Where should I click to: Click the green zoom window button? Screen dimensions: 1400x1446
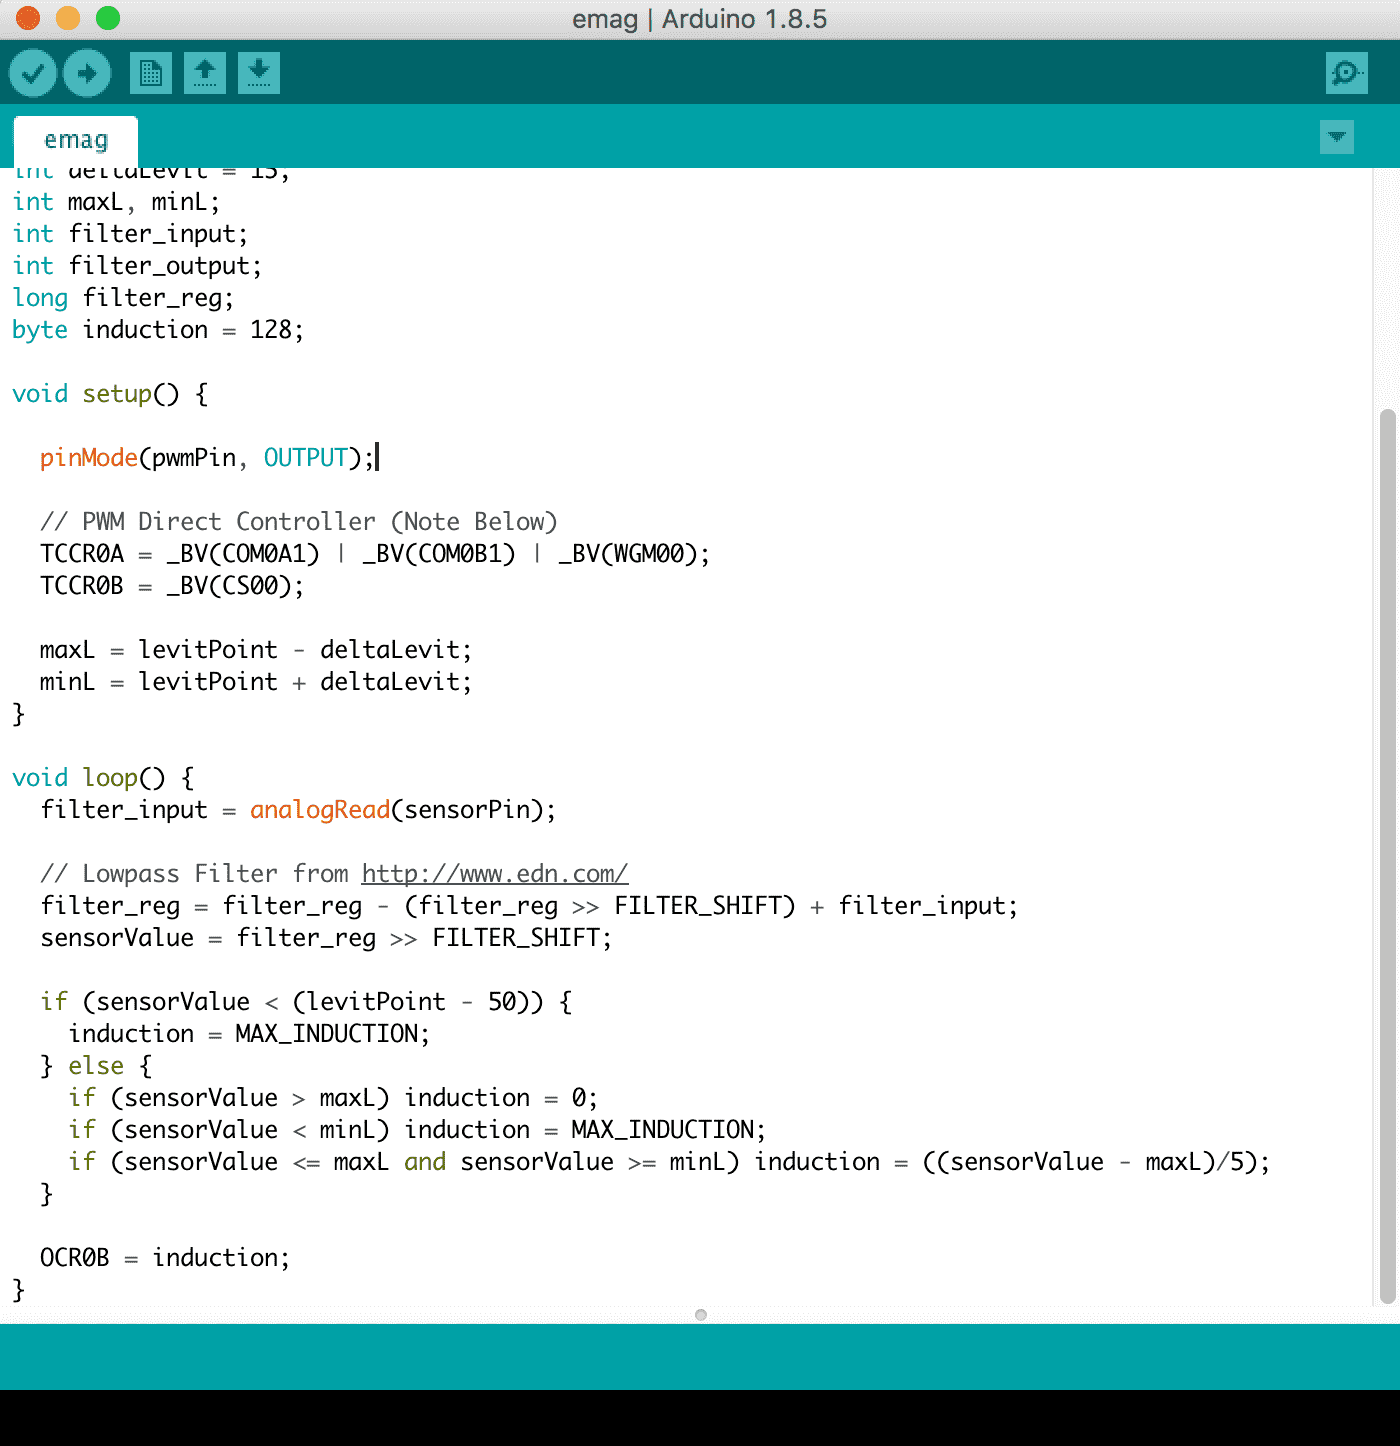108,18
